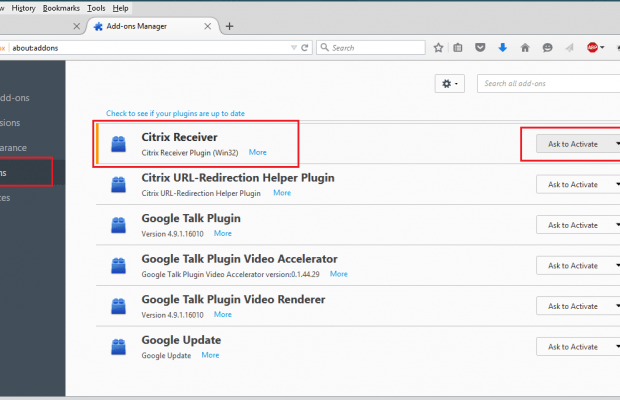Select Citrix URL-Redirection Helper Plugin name
This screenshot has height=400, width=620.
(x=238, y=178)
